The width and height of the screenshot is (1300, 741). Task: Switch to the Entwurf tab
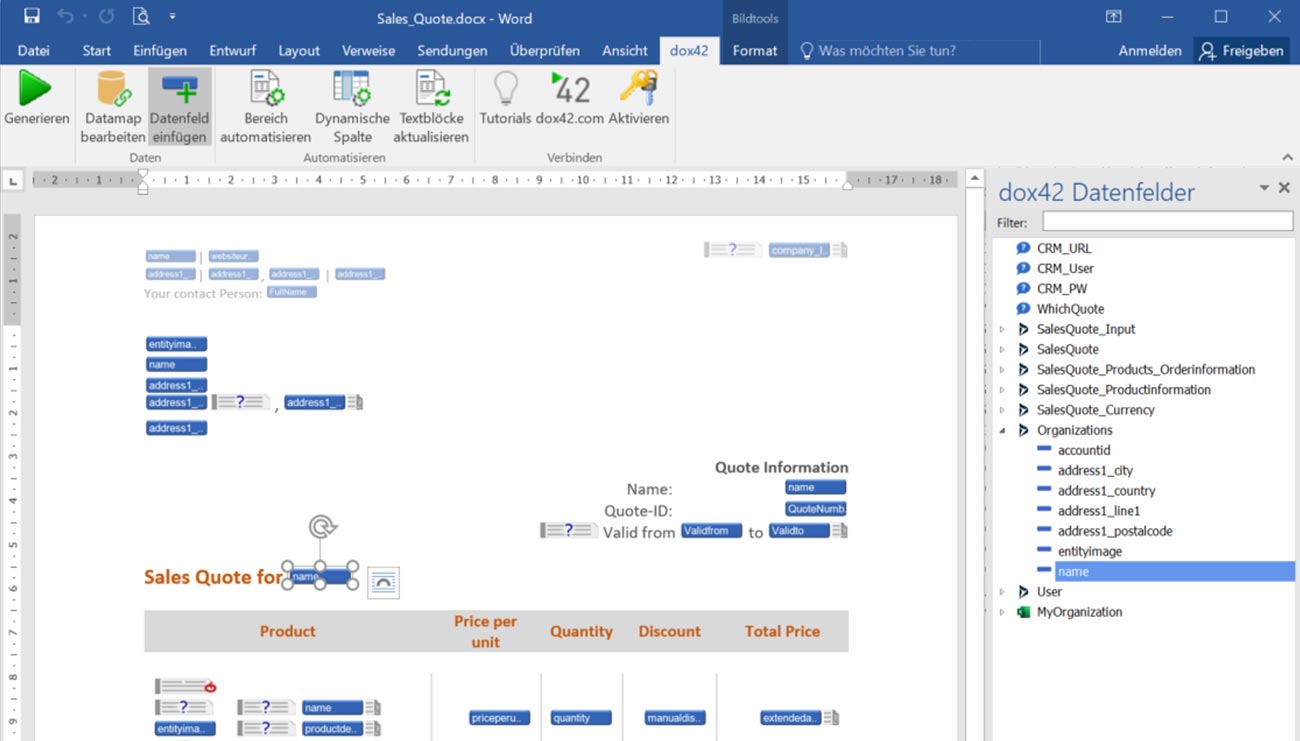pyautogui.click(x=233, y=50)
